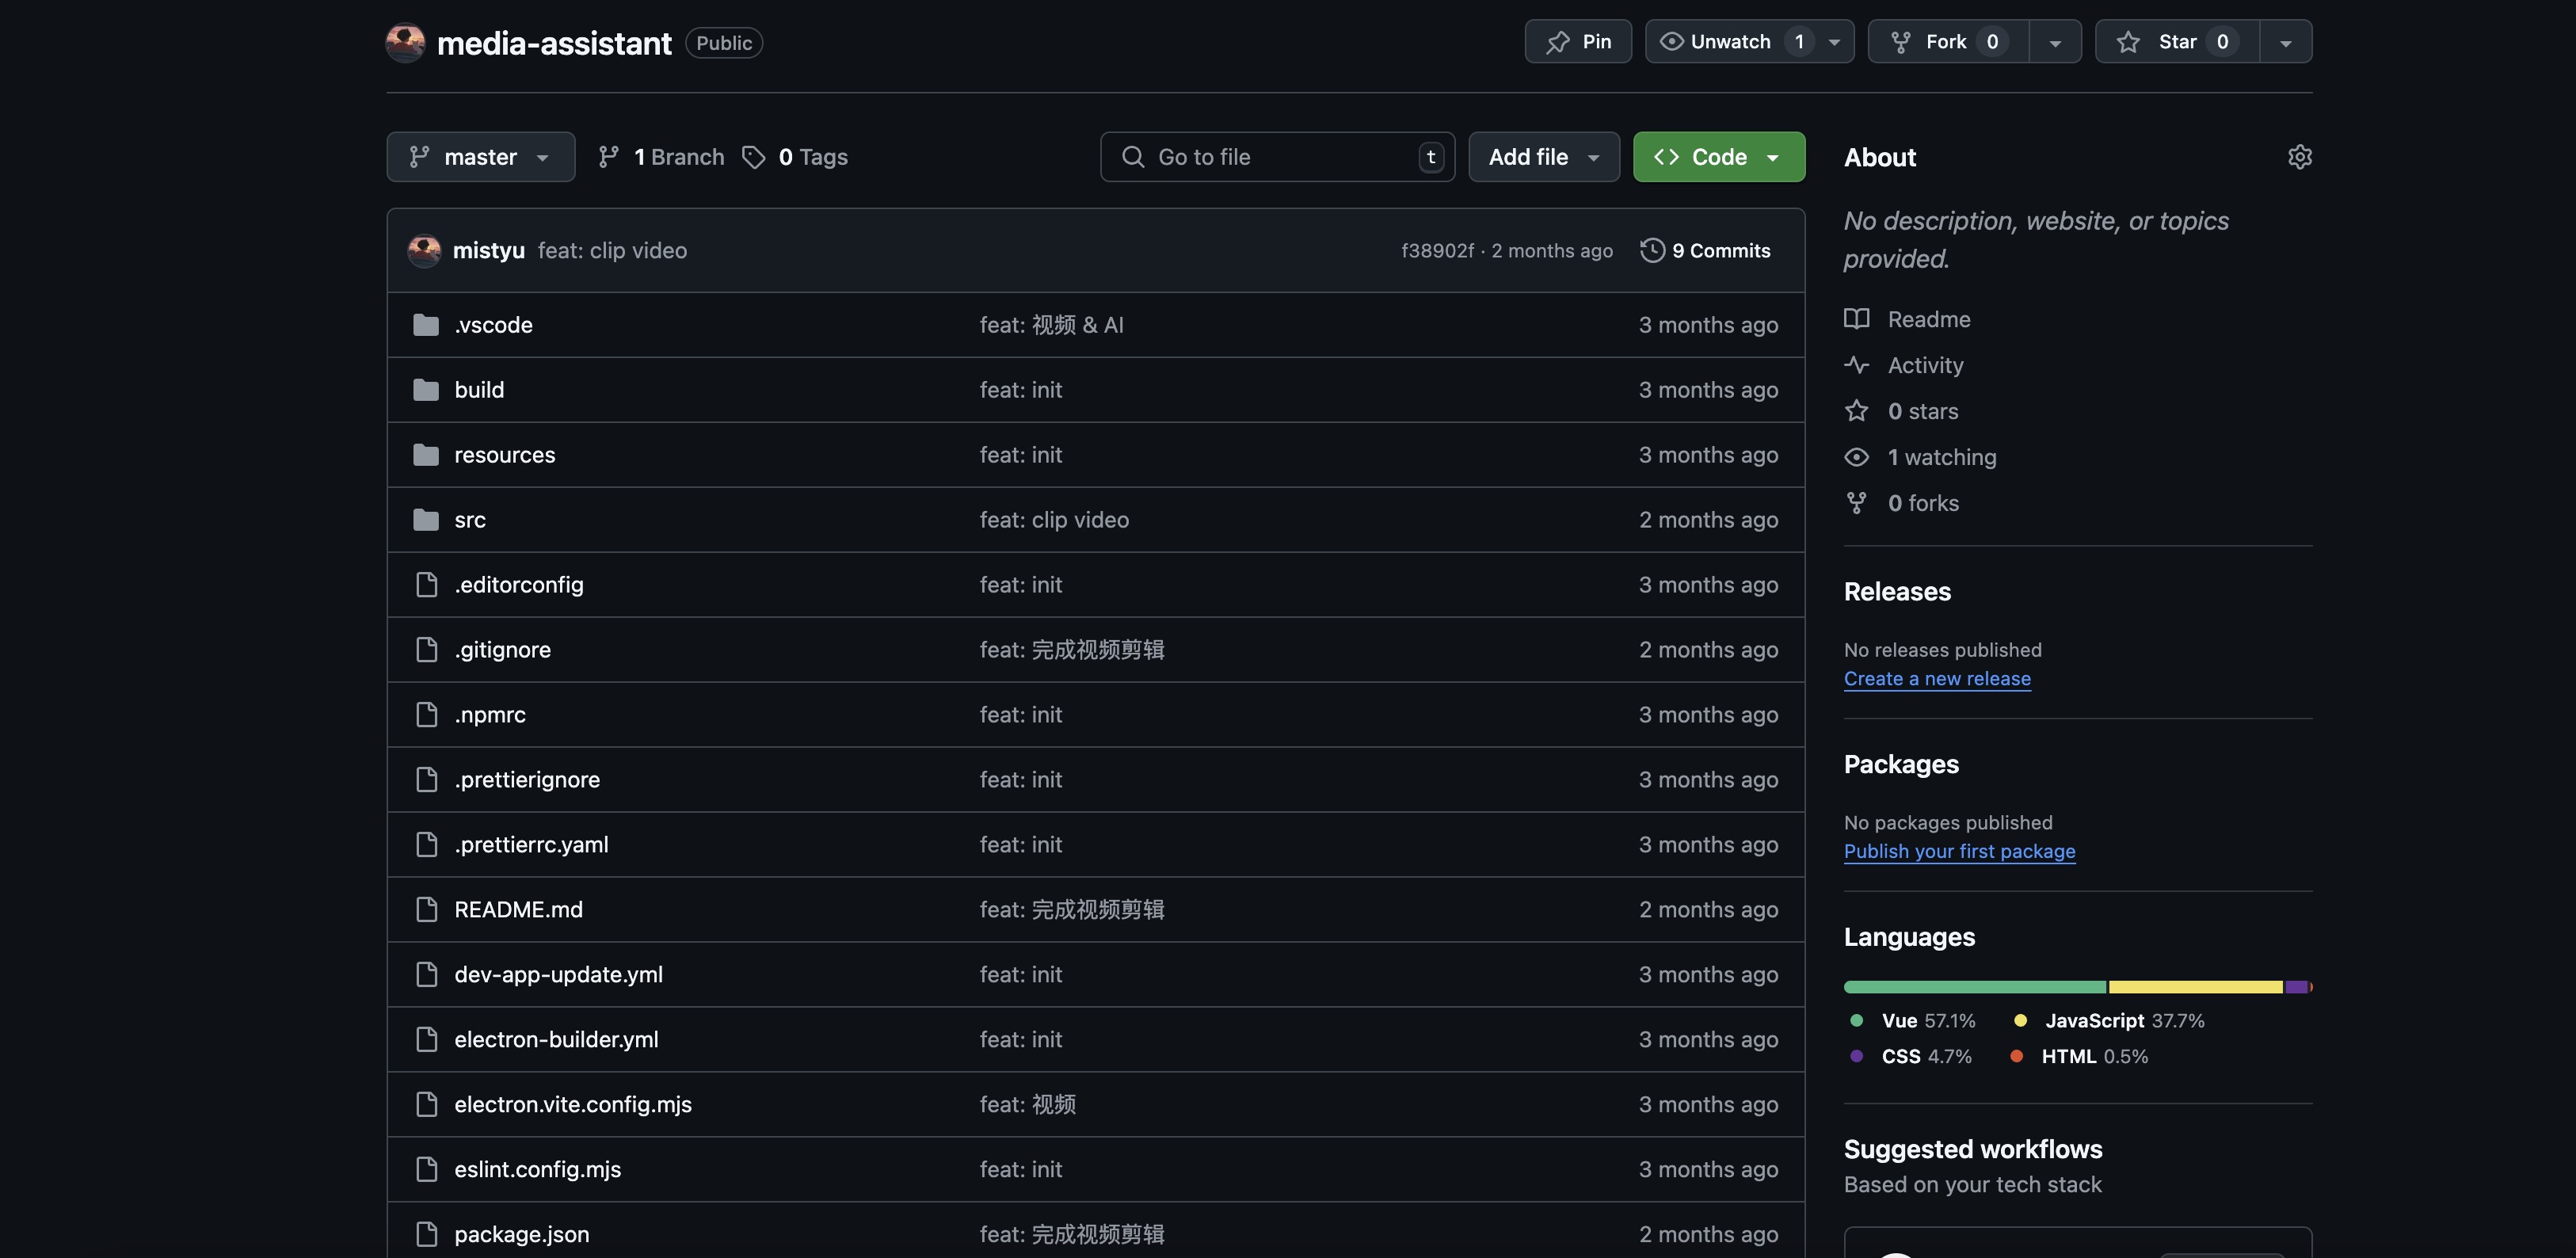Open latest commit message 'feat: clip video'
2576x1258 pixels.
(x=612, y=251)
